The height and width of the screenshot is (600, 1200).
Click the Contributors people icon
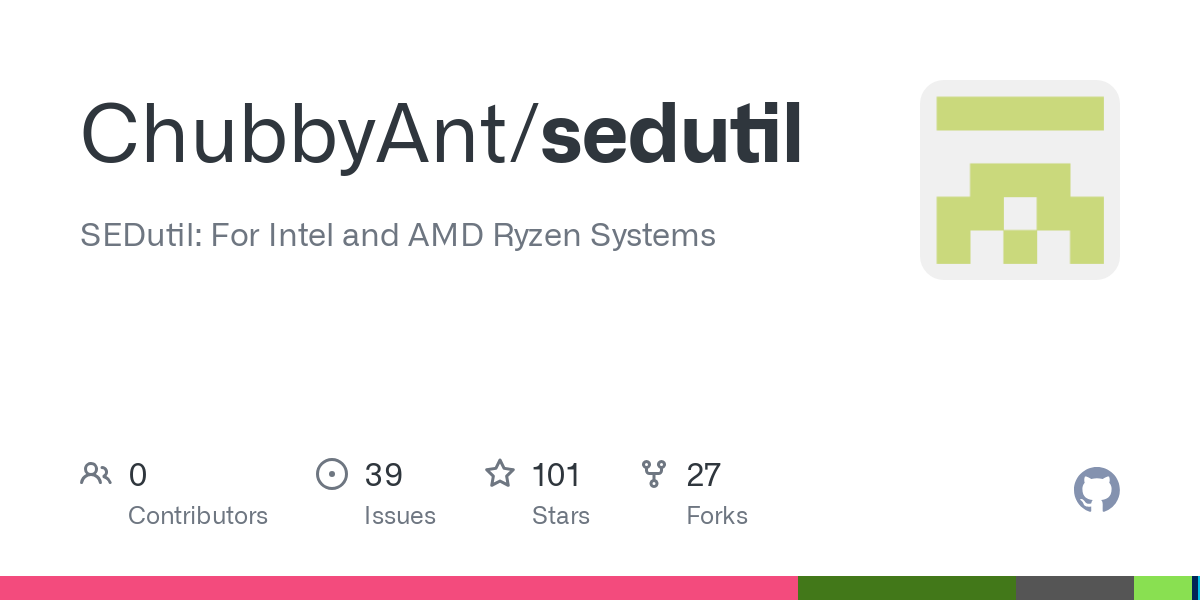click(x=96, y=474)
